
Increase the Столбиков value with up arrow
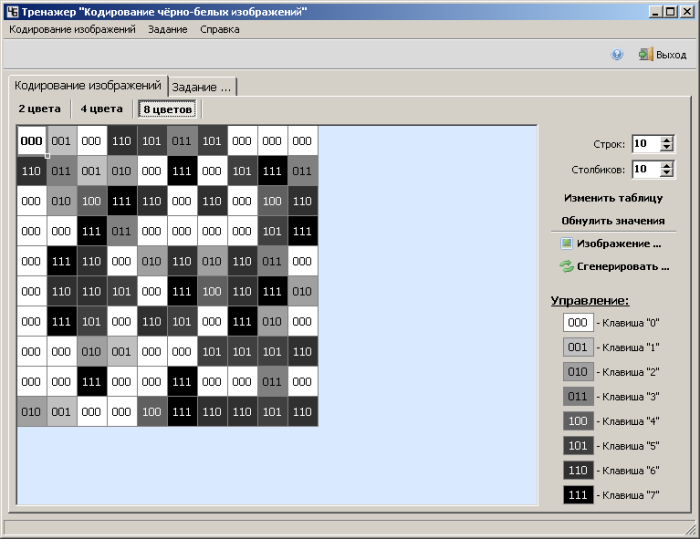[667, 165]
